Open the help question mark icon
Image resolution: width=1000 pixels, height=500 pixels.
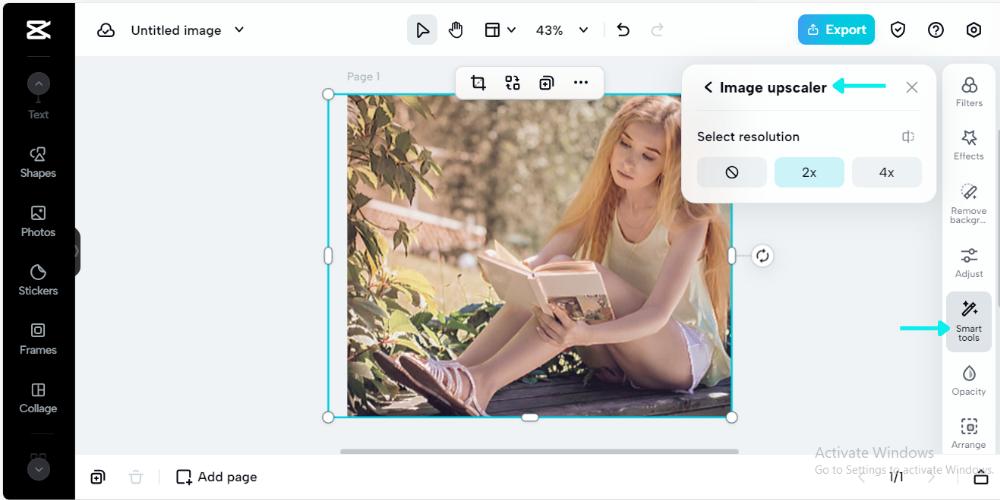click(x=936, y=30)
